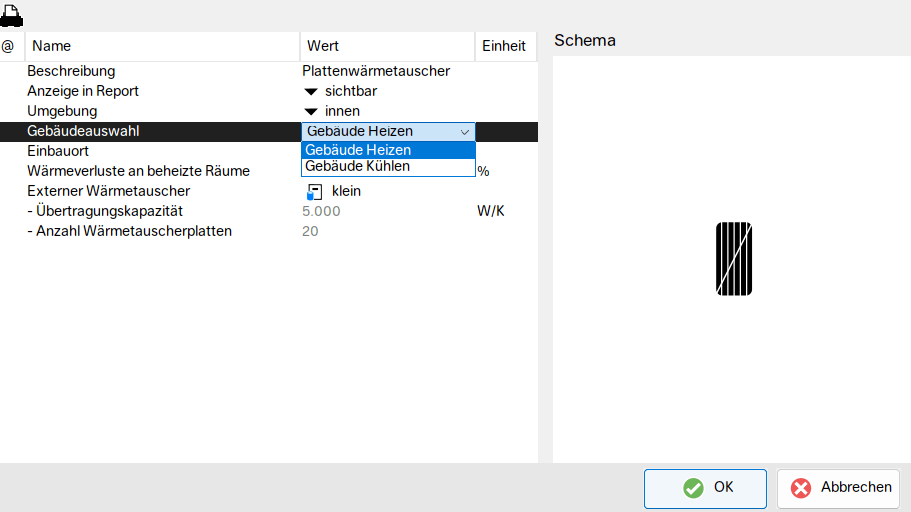Click the printer icon at top left
911x512 pixels.
click(x=12, y=14)
